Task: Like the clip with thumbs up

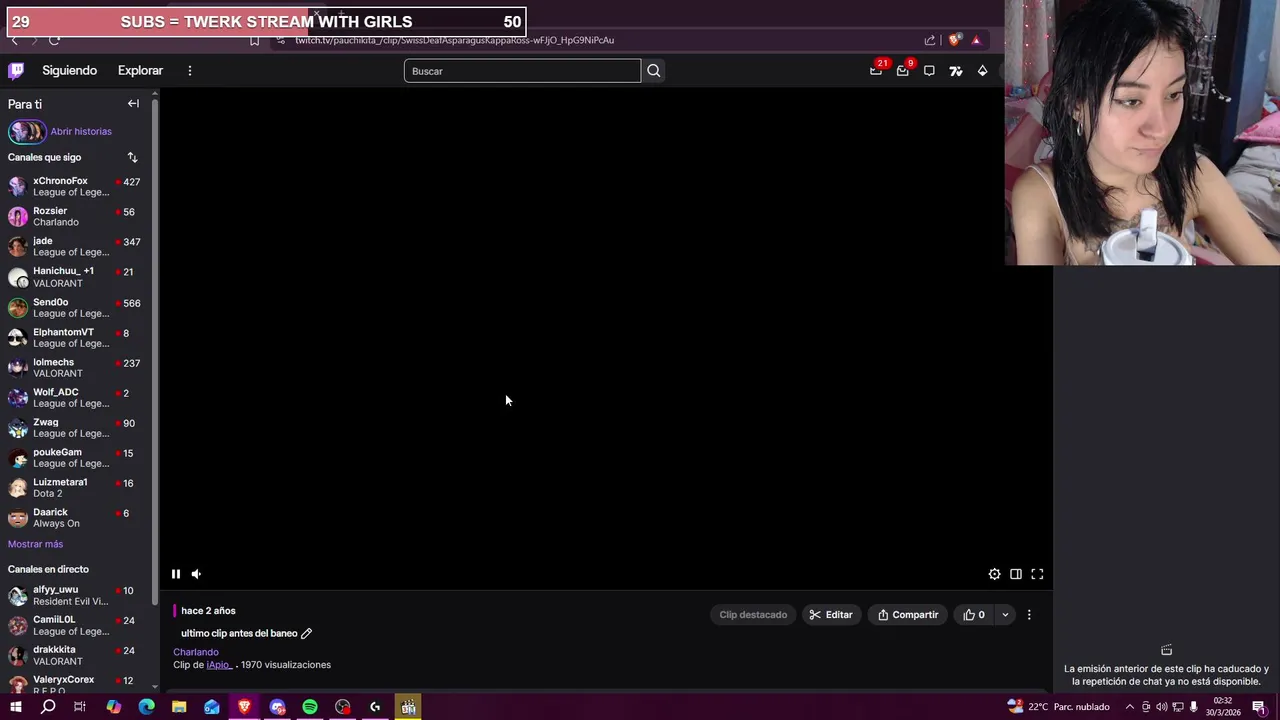Action: (x=974, y=615)
